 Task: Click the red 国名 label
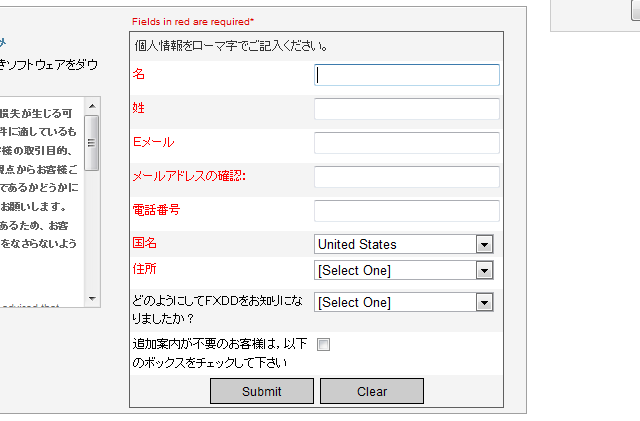point(145,243)
